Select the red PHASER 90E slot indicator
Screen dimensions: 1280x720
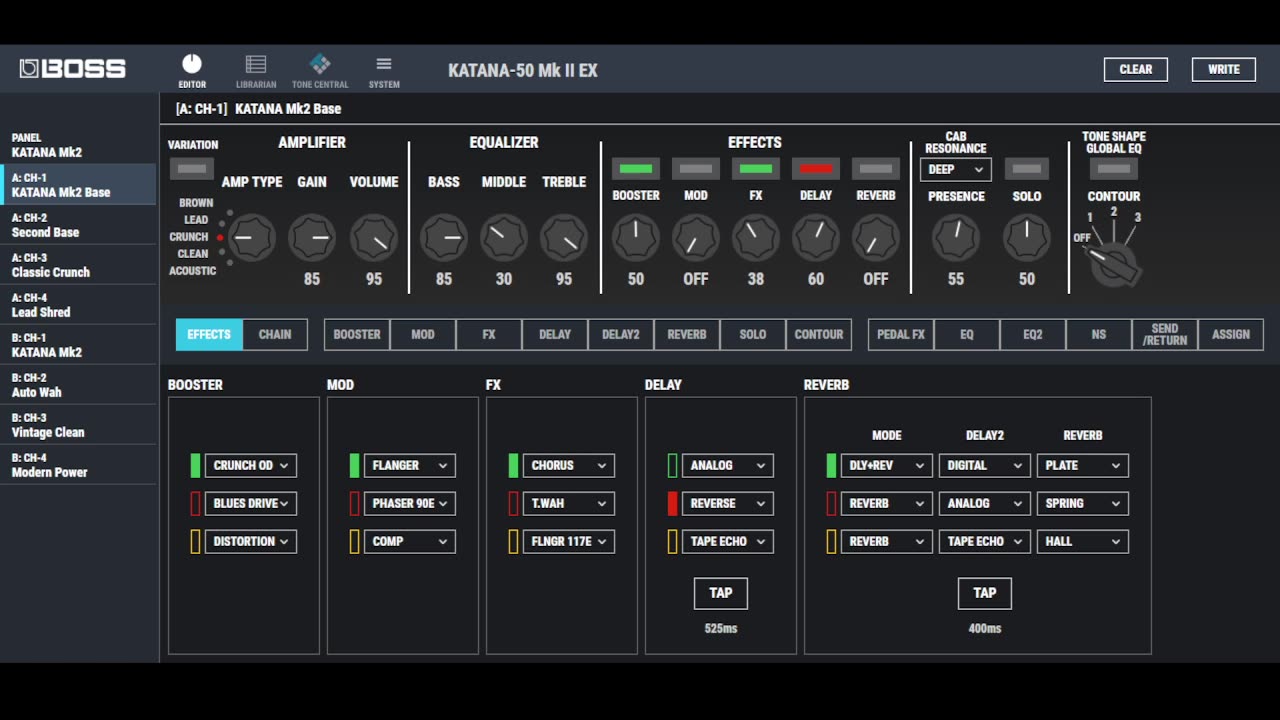[355, 503]
